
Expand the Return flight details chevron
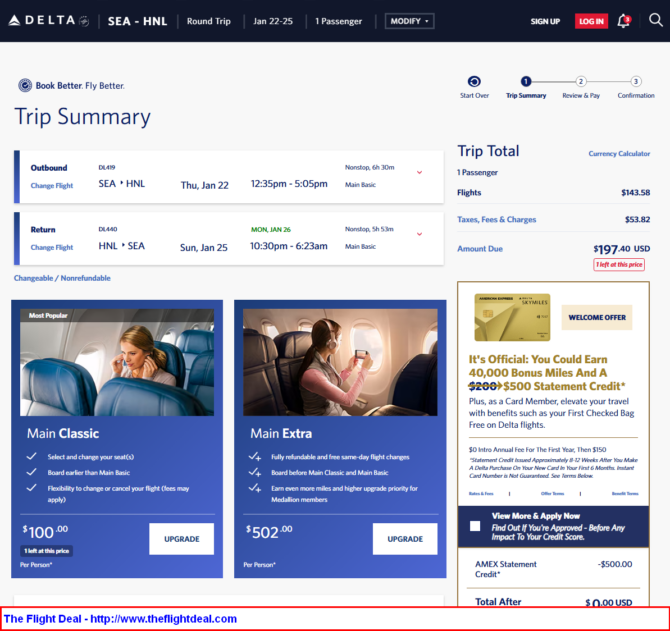(x=419, y=234)
